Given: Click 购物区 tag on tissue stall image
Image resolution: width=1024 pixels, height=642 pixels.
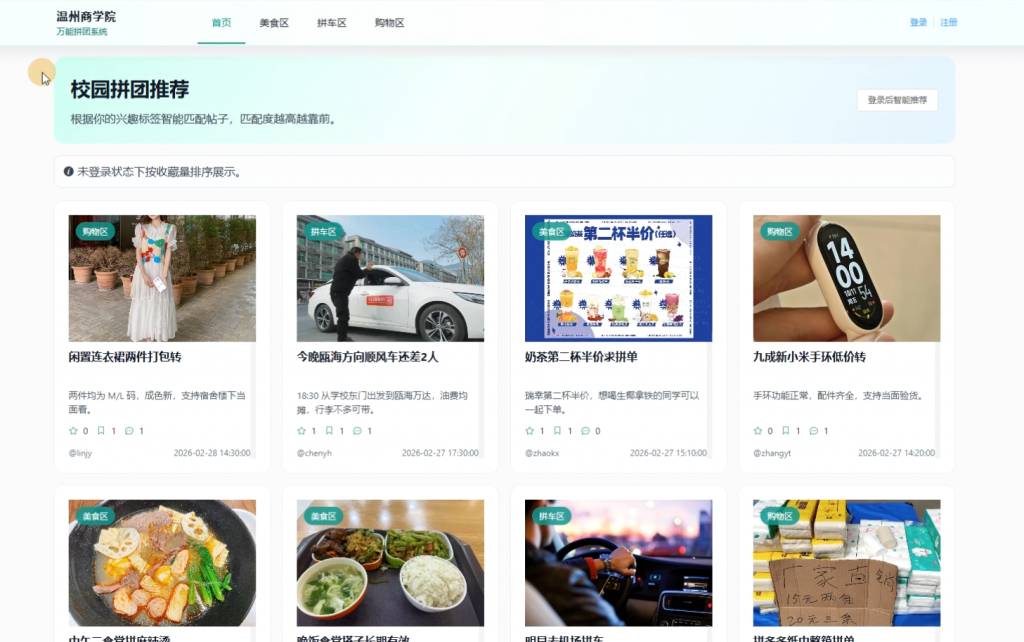Looking at the screenshot, I should pyautogui.click(x=779, y=516).
